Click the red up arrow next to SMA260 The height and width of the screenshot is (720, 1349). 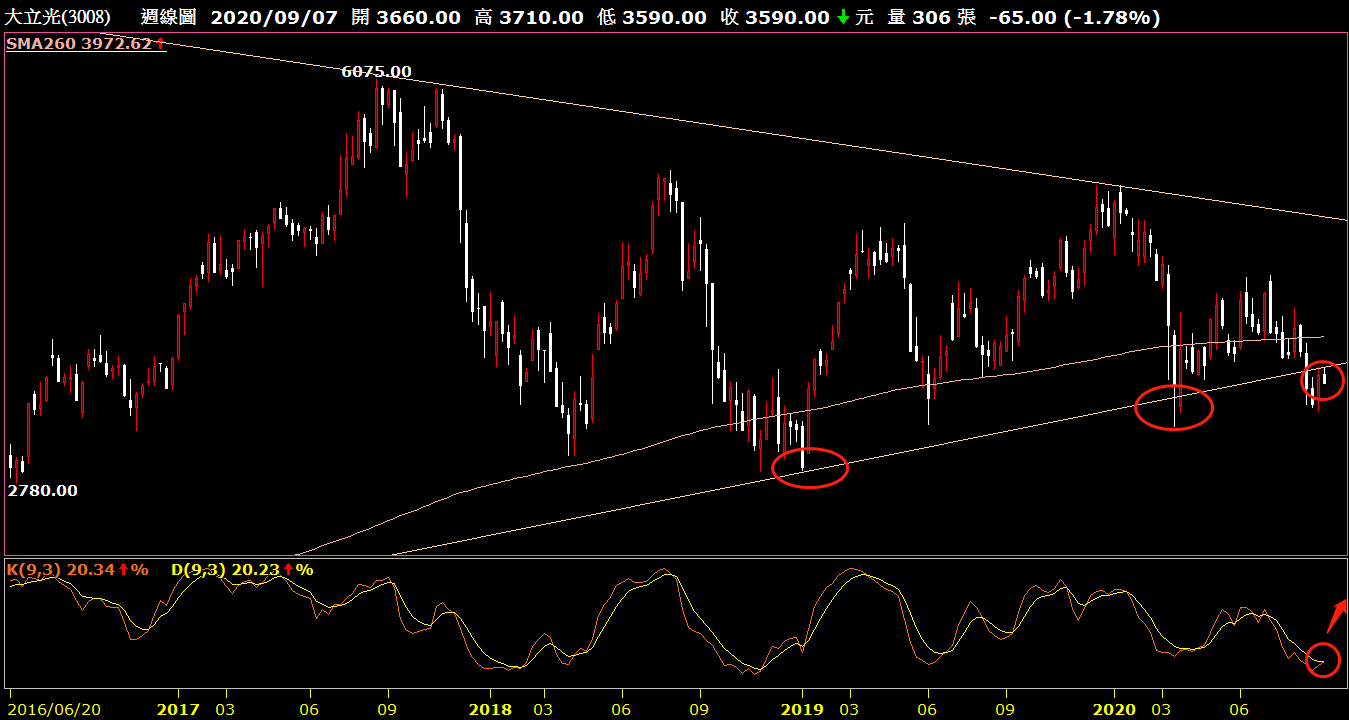(x=160, y=43)
